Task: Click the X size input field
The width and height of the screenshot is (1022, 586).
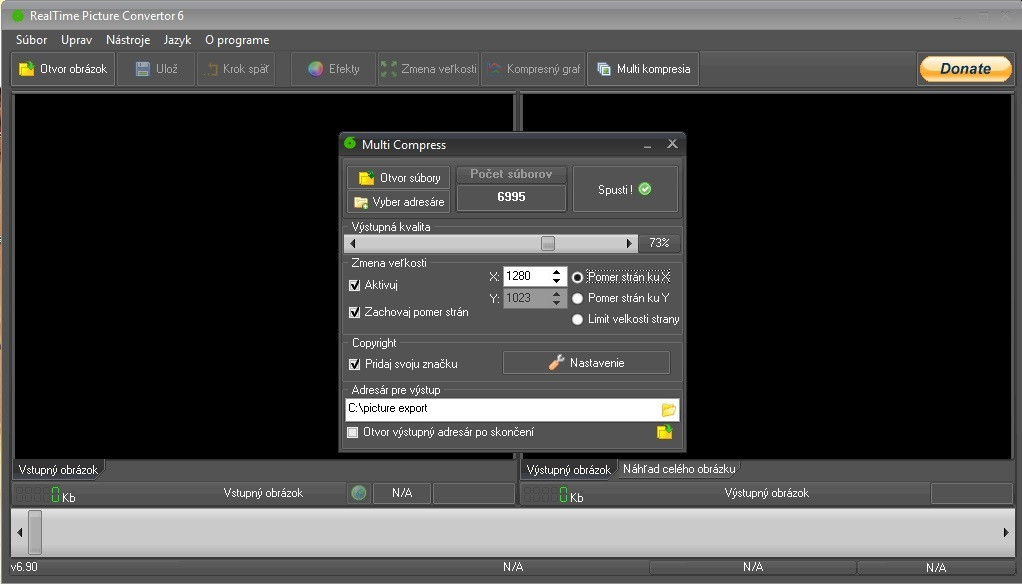Action: click(x=525, y=276)
